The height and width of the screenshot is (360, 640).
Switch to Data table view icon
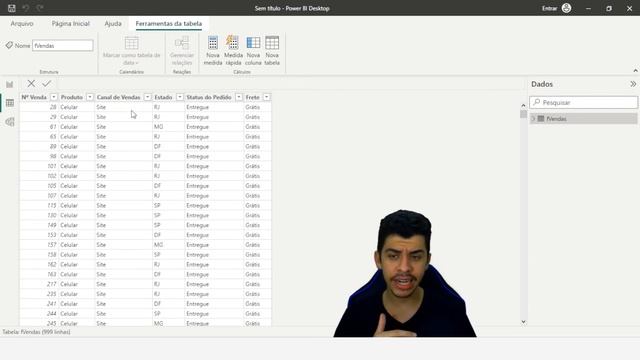[x=10, y=103]
